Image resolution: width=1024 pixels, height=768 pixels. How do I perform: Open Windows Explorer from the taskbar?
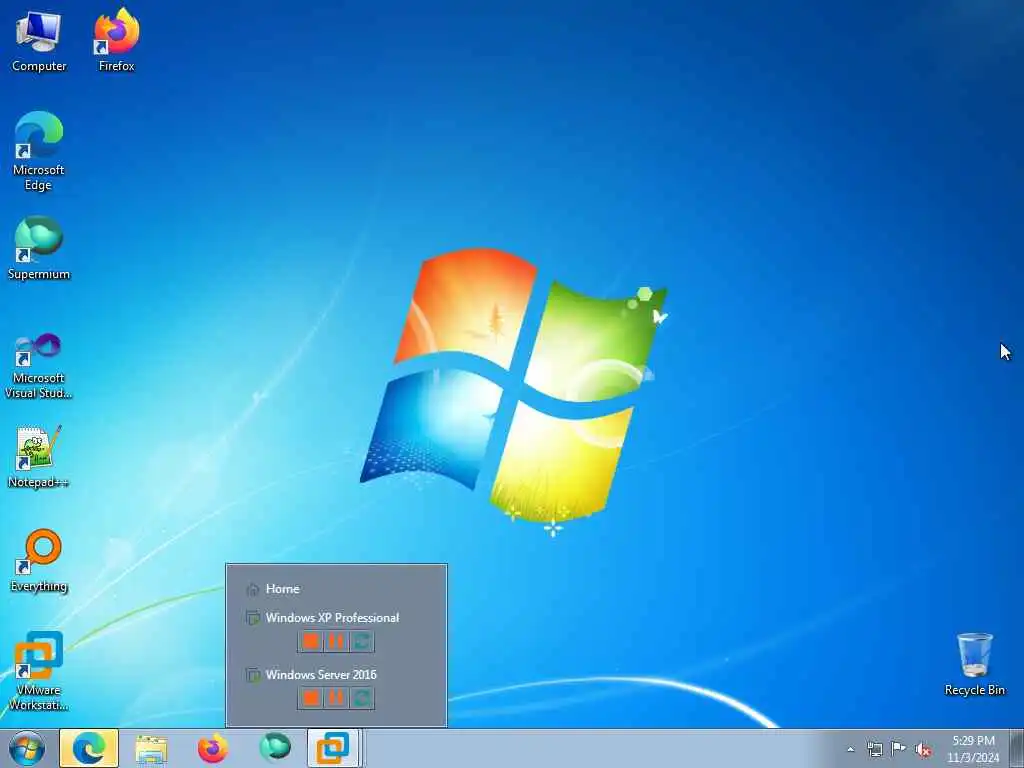(x=151, y=748)
